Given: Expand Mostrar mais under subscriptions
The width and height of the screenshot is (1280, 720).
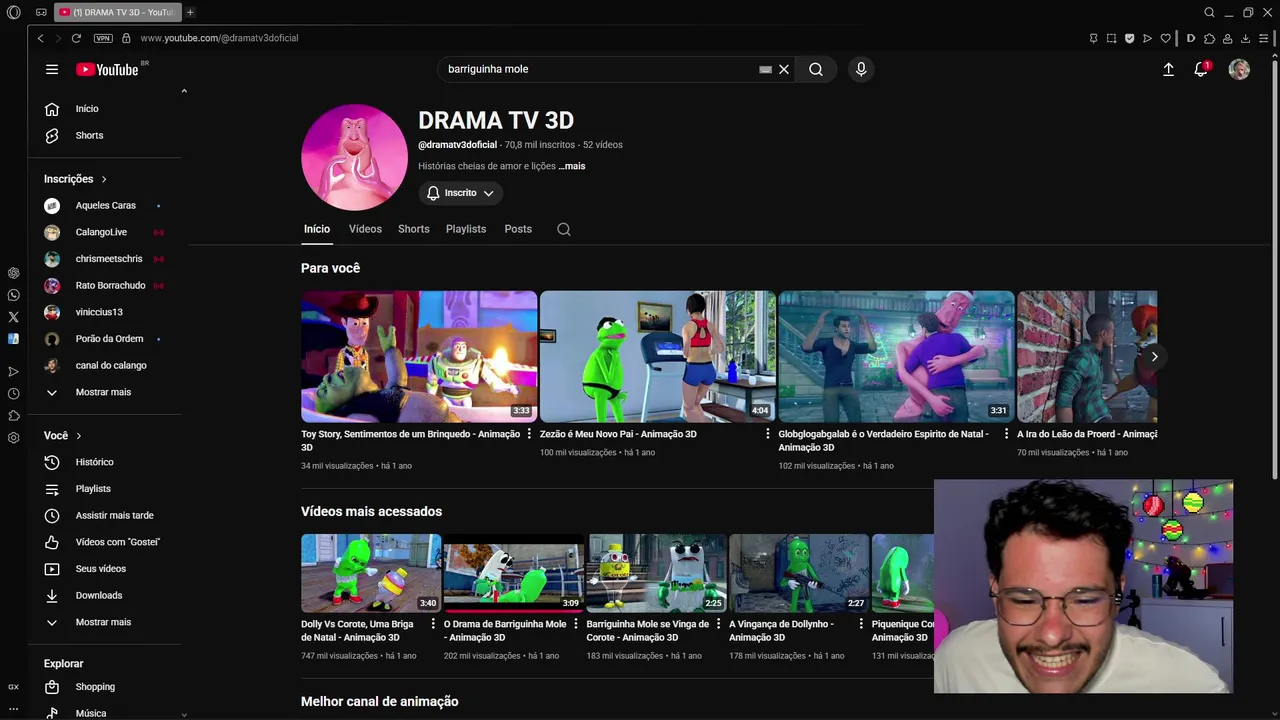Looking at the screenshot, I should [103, 392].
